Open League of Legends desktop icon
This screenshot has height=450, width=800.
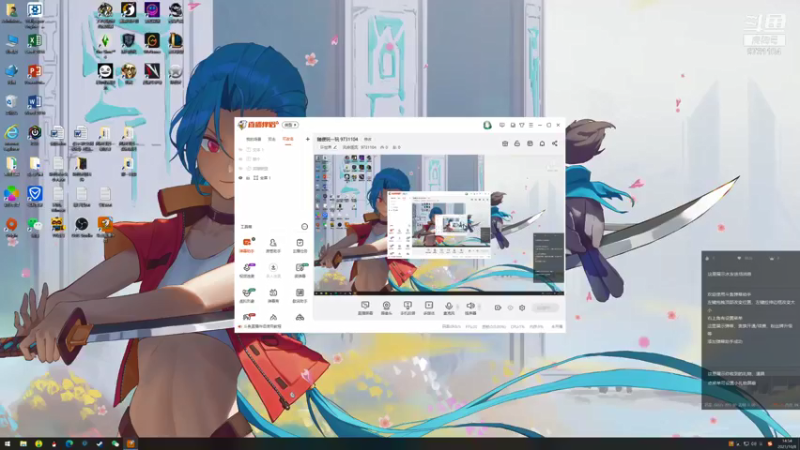[x=176, y=43]
